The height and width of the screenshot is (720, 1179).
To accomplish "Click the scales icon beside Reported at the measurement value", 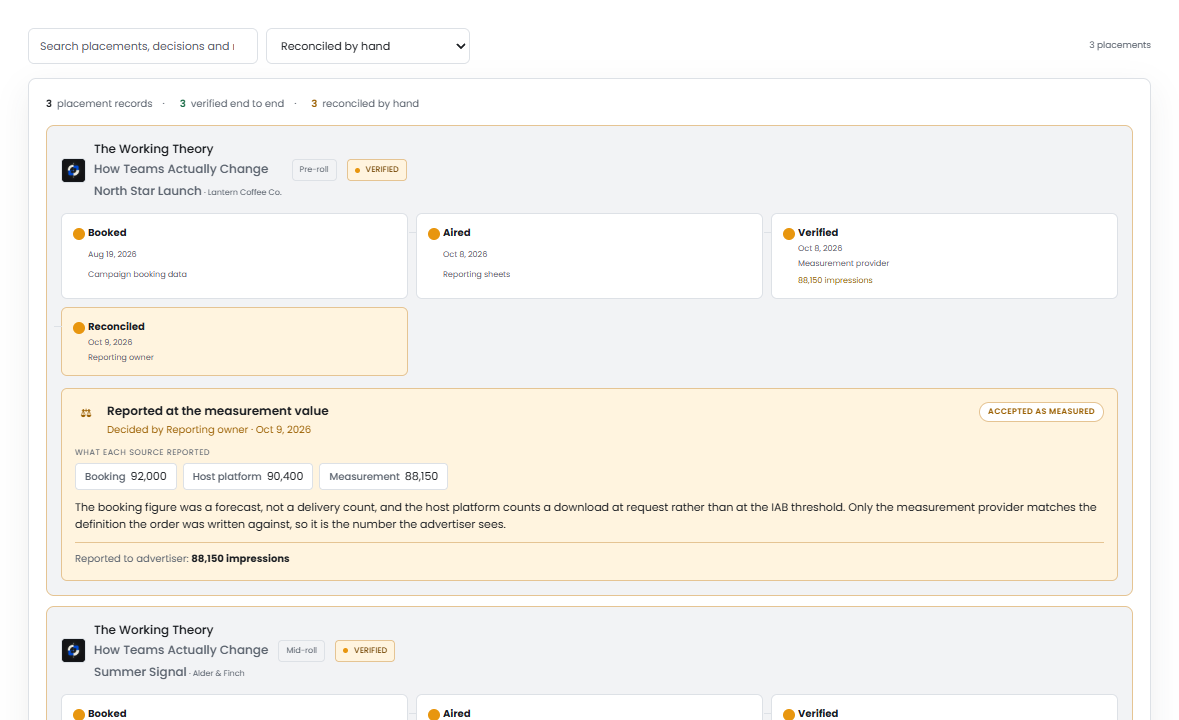I will (86, 413).
